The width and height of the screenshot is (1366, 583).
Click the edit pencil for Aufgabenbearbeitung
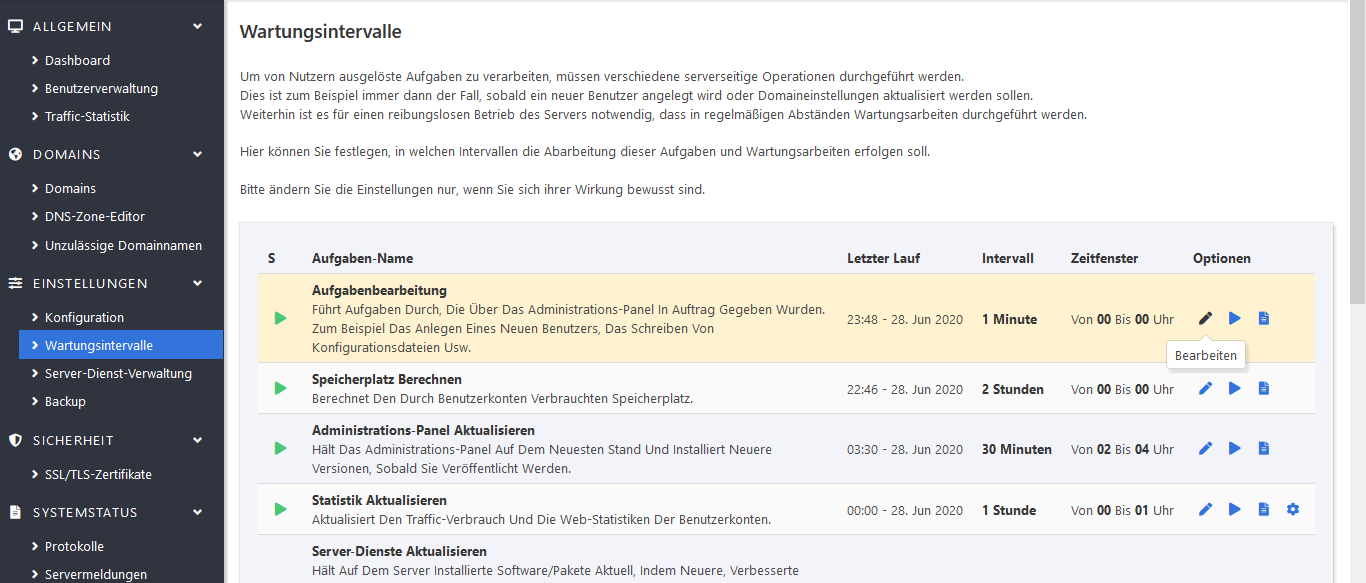coord(1205,318)
